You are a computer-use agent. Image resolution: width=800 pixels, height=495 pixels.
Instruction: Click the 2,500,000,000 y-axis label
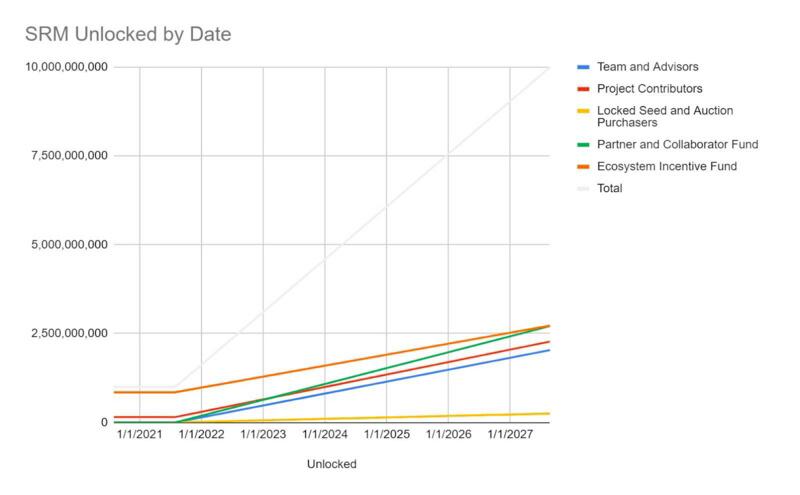click(69, 333)
